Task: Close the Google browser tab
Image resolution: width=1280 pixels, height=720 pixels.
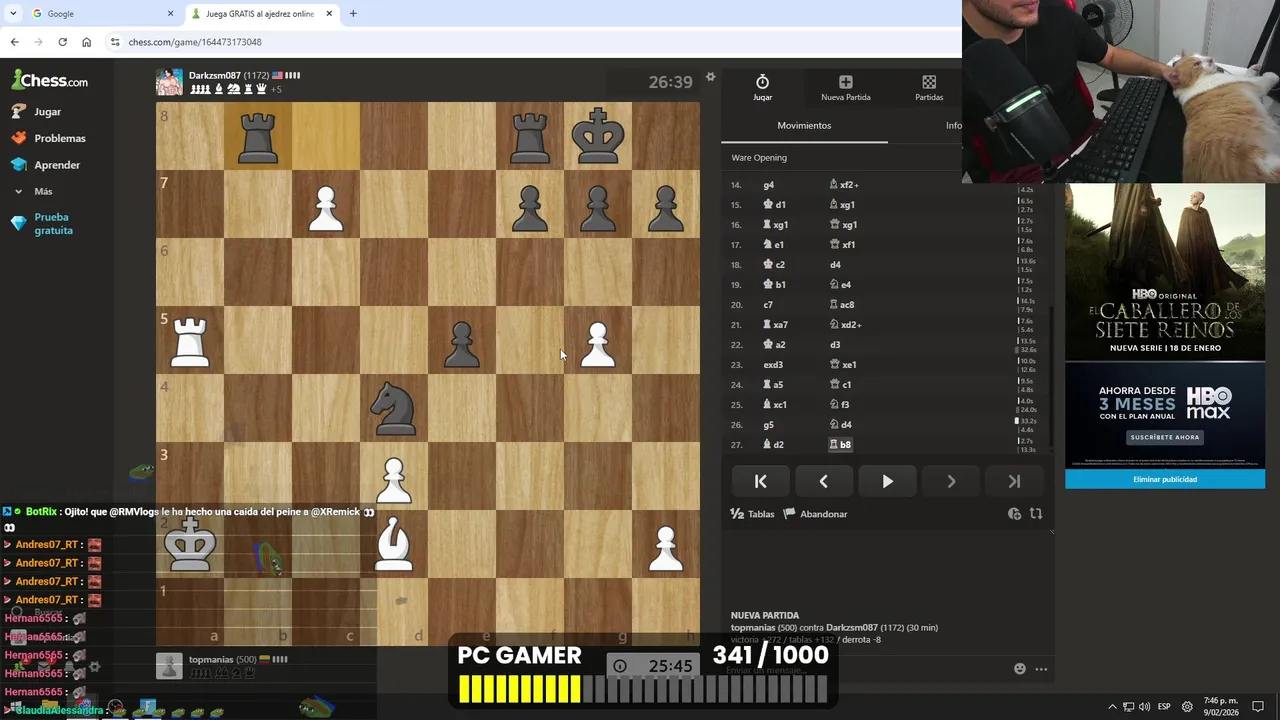Action: click(170, 14)
